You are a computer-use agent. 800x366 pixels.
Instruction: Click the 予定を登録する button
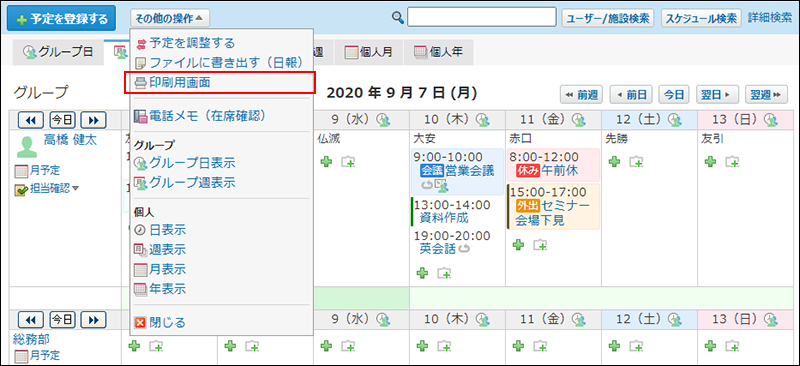(x=61, y=19)
